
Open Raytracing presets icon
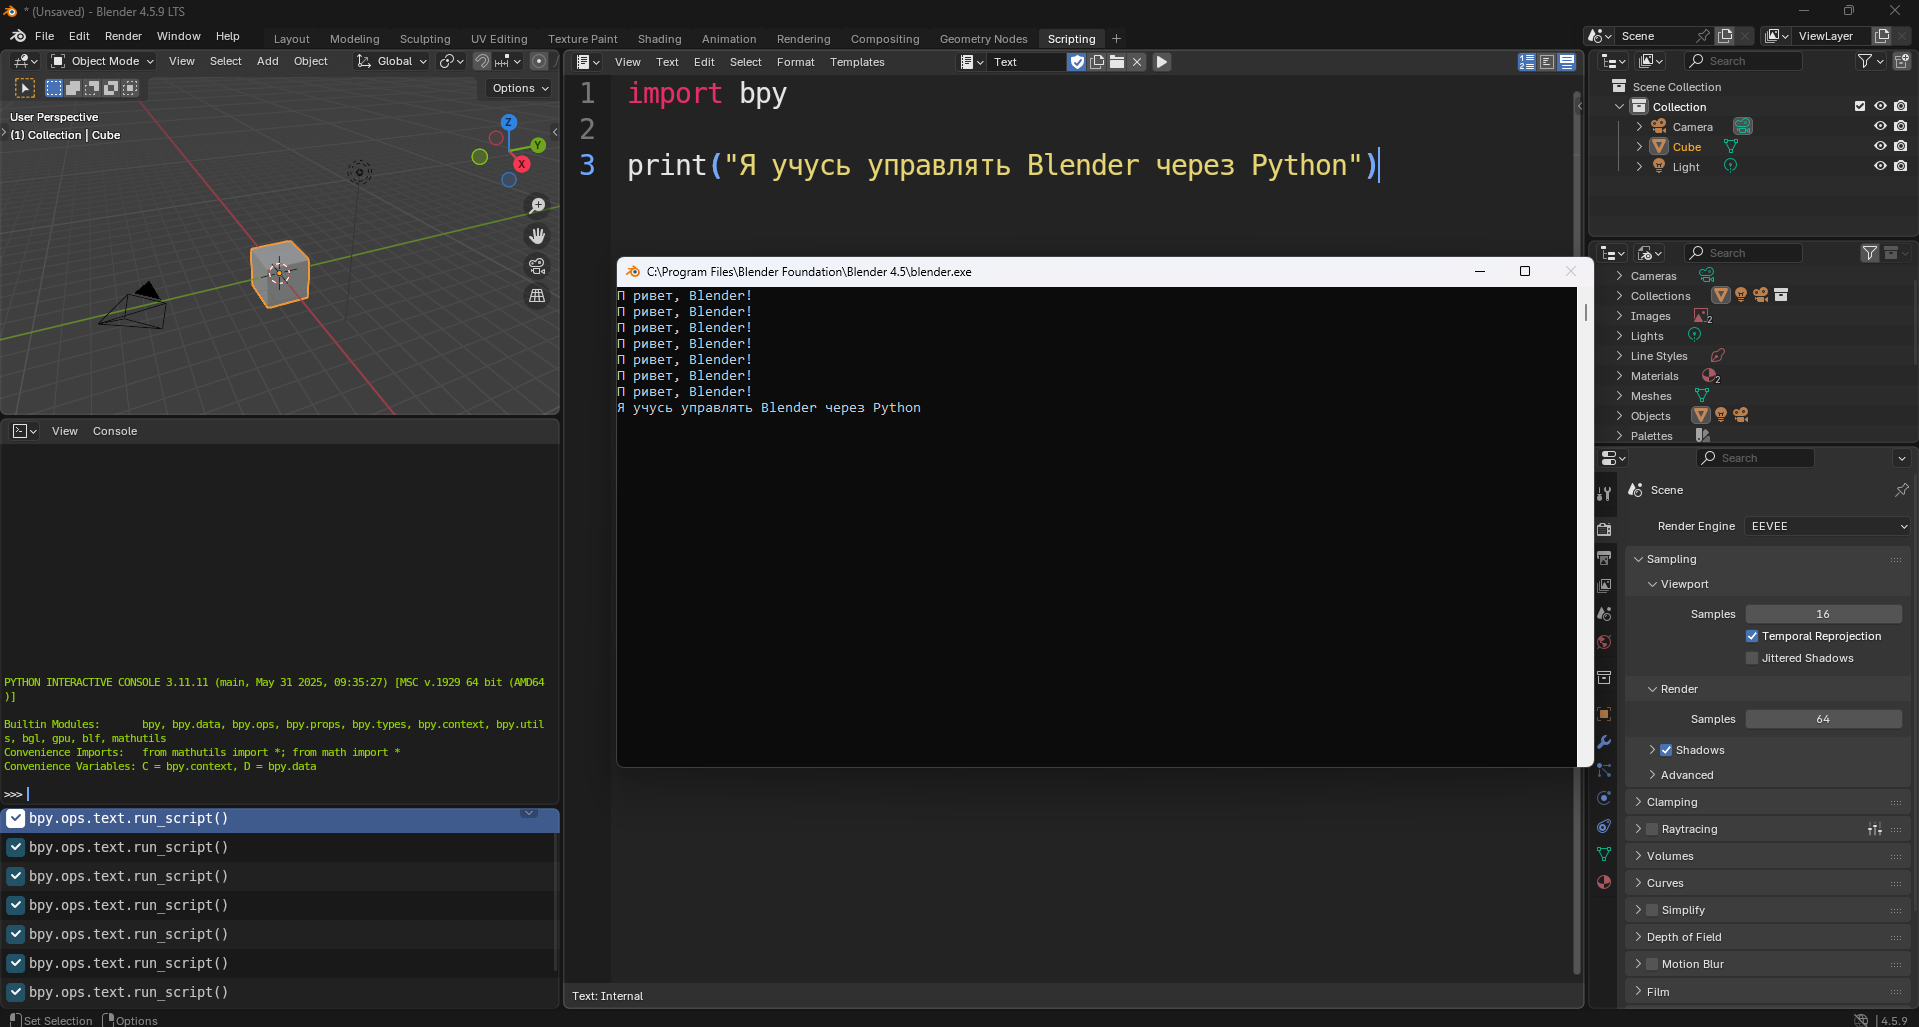pos(1874,829)
